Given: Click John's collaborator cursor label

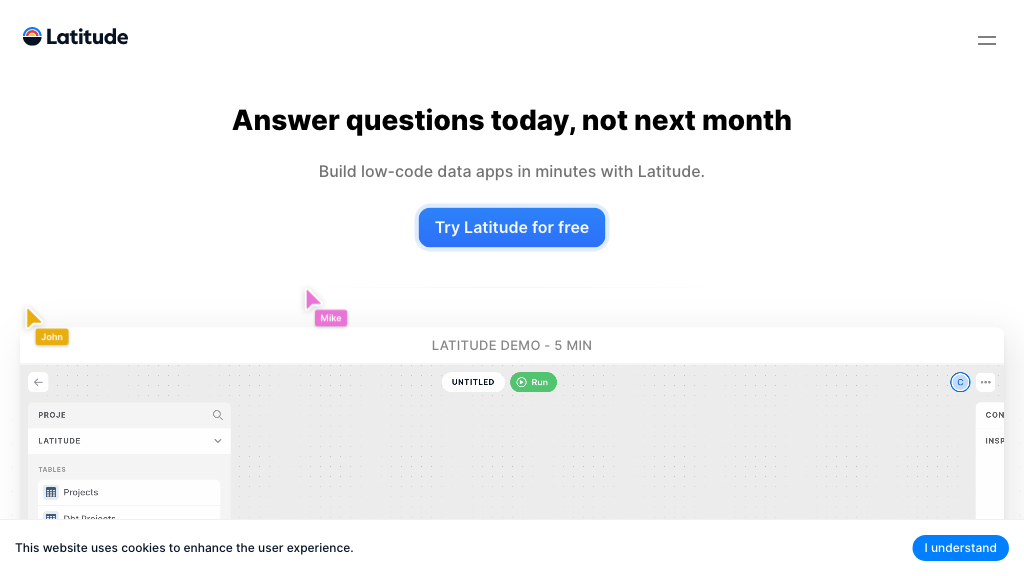Looking at the screenshot, I should coord(51,337).
